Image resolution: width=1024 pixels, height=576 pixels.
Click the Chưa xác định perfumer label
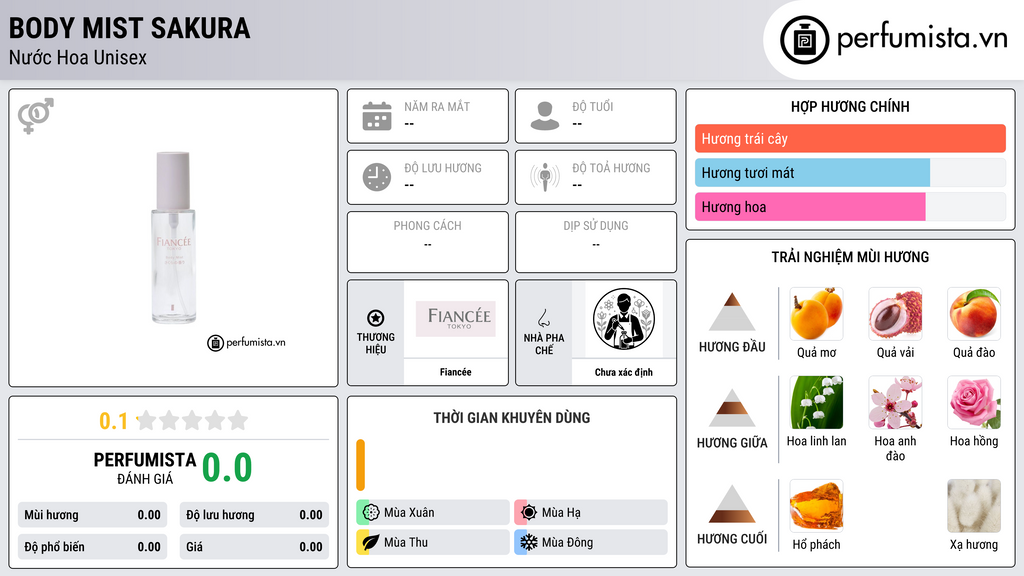coord(624,372)
